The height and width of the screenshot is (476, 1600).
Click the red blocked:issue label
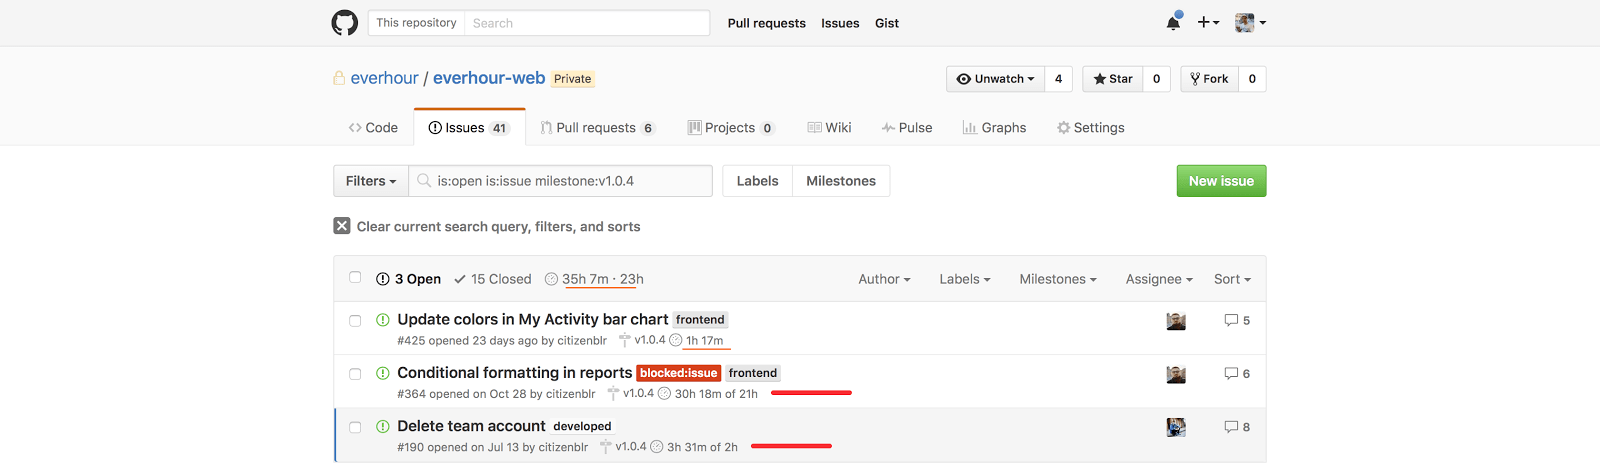point(679,373)
